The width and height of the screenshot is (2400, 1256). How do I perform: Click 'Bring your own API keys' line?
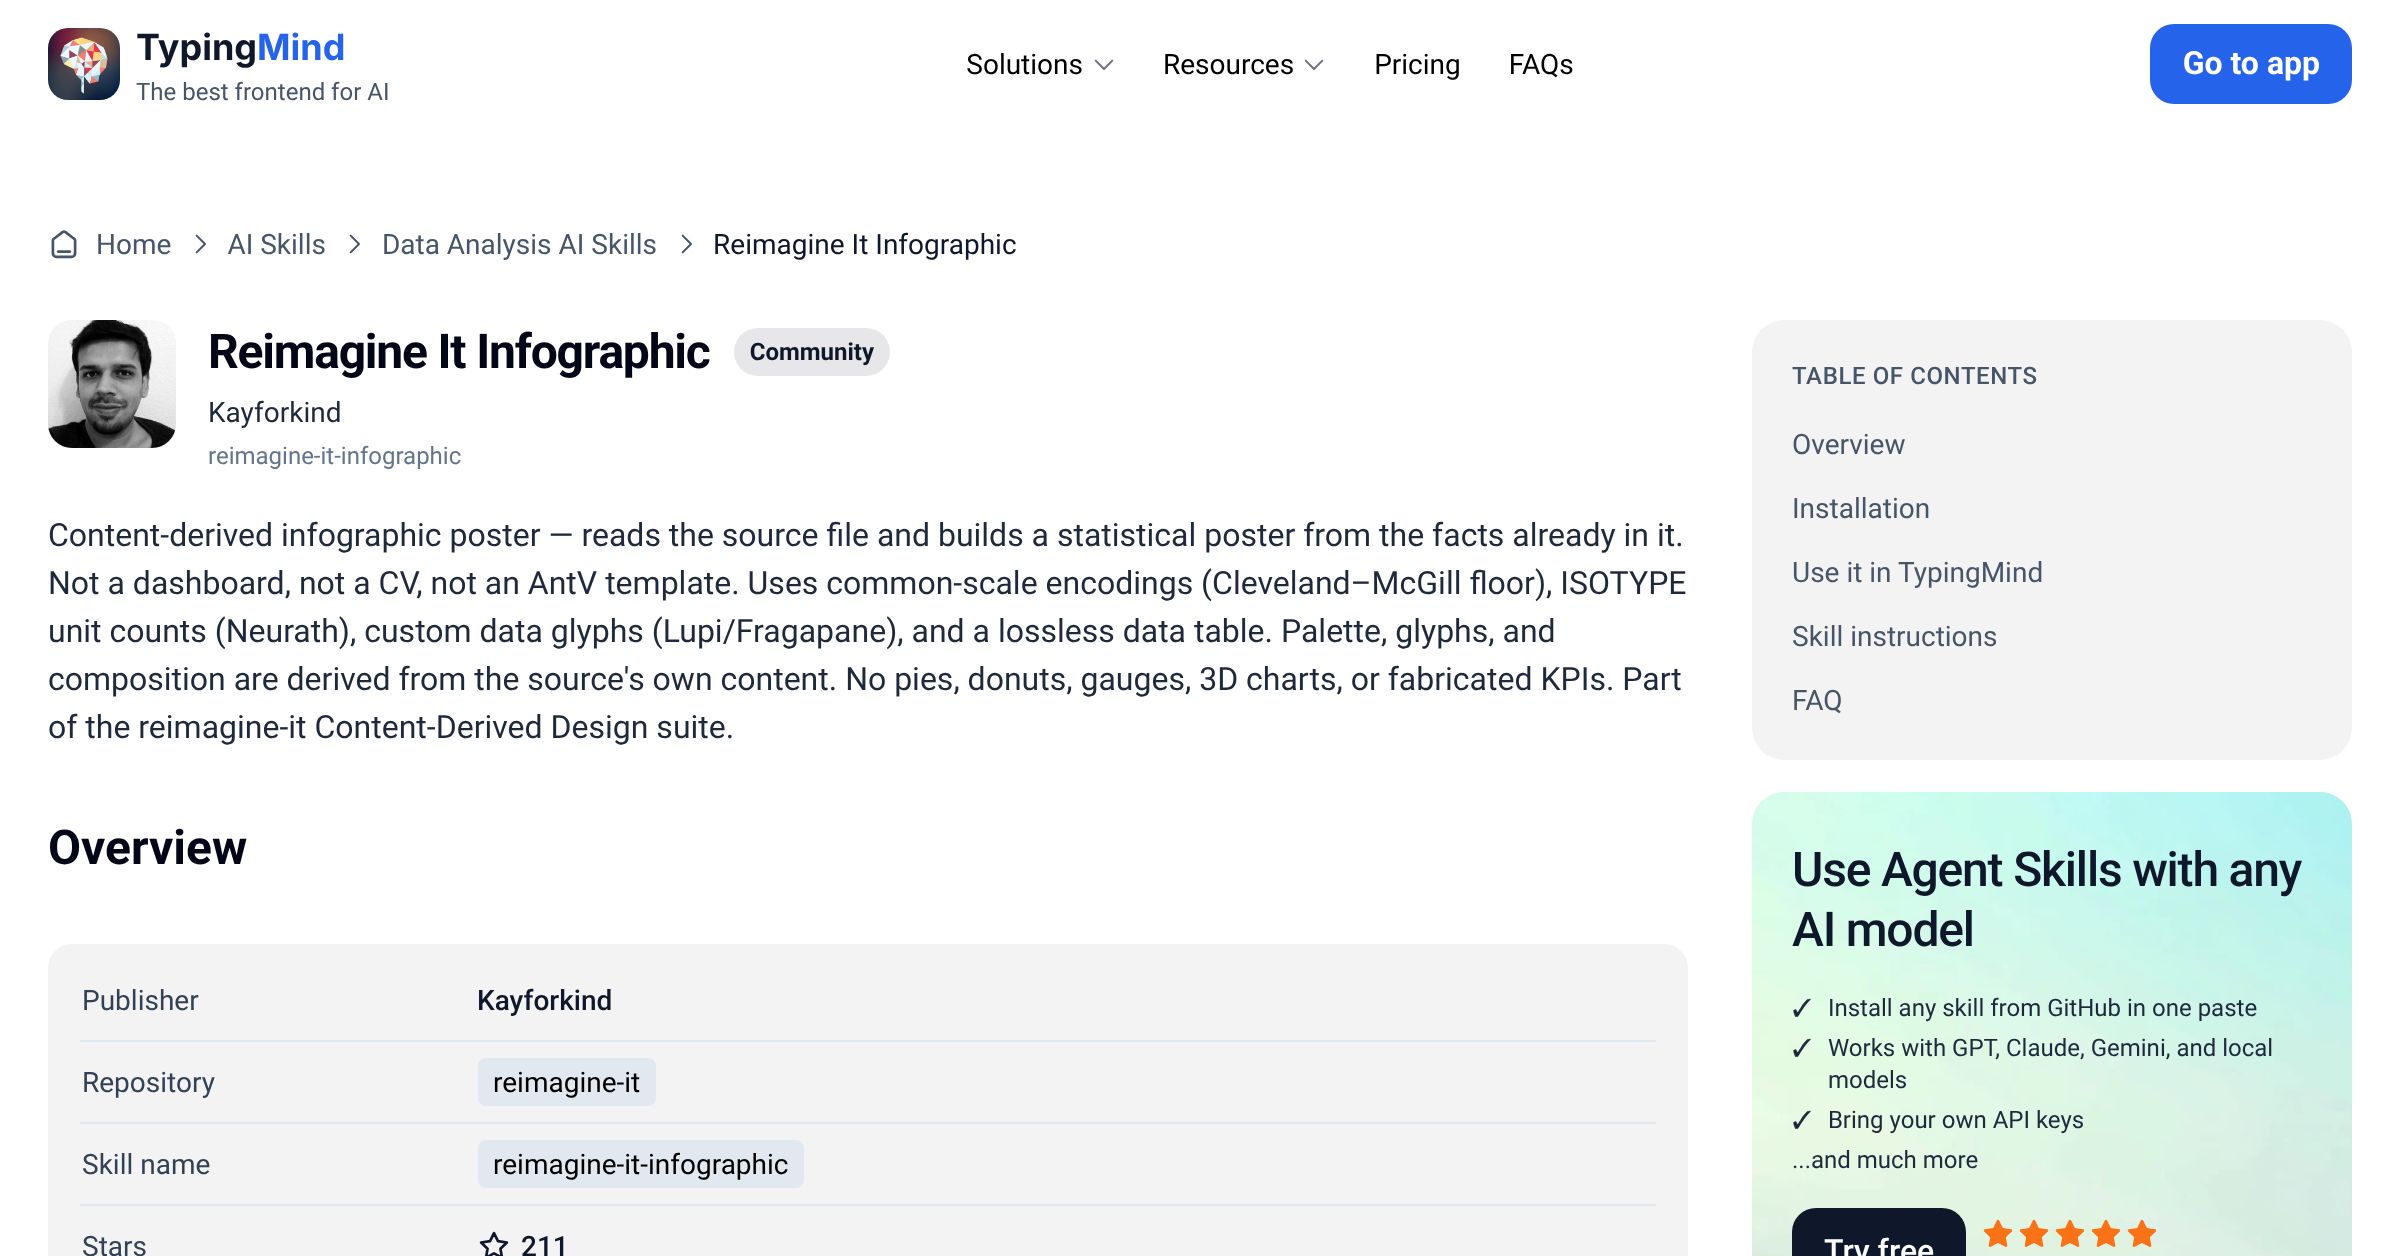click(1955, 1120)
